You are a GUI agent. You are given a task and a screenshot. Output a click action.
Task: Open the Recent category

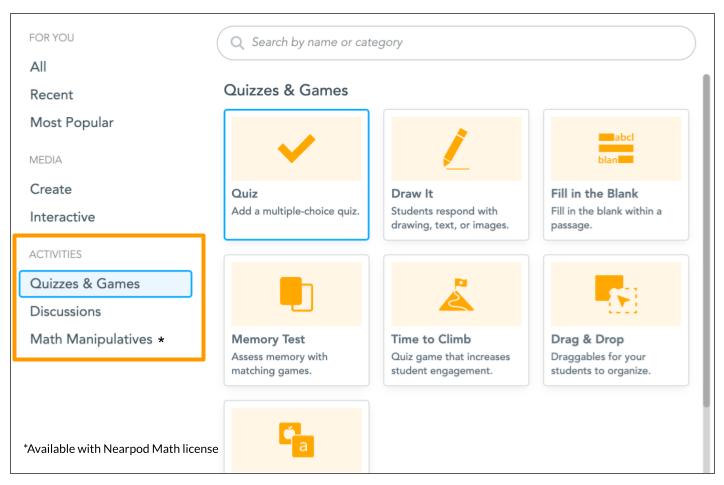click(x=52, y=94)
